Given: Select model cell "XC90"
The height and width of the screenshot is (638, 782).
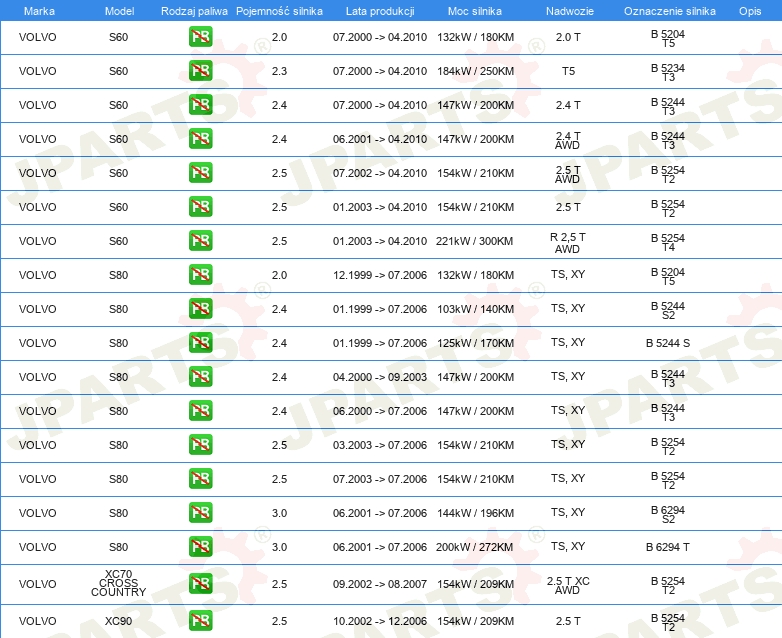Looking at the screenshot, I should click(x=119, y=621).
